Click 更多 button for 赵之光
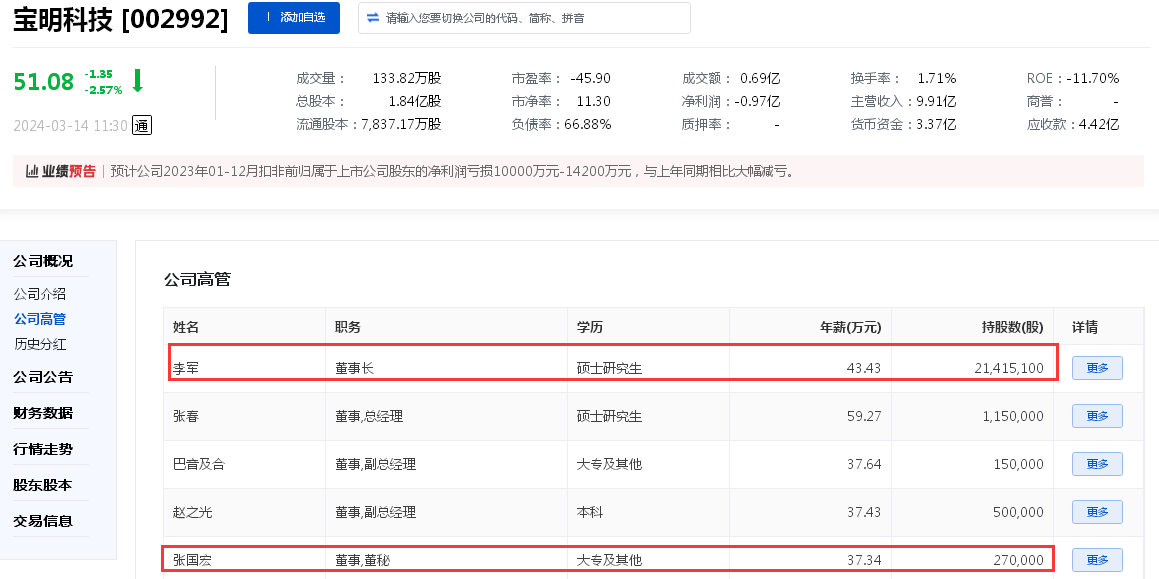Screen dimensions: 1159x579 [1097, 512]
